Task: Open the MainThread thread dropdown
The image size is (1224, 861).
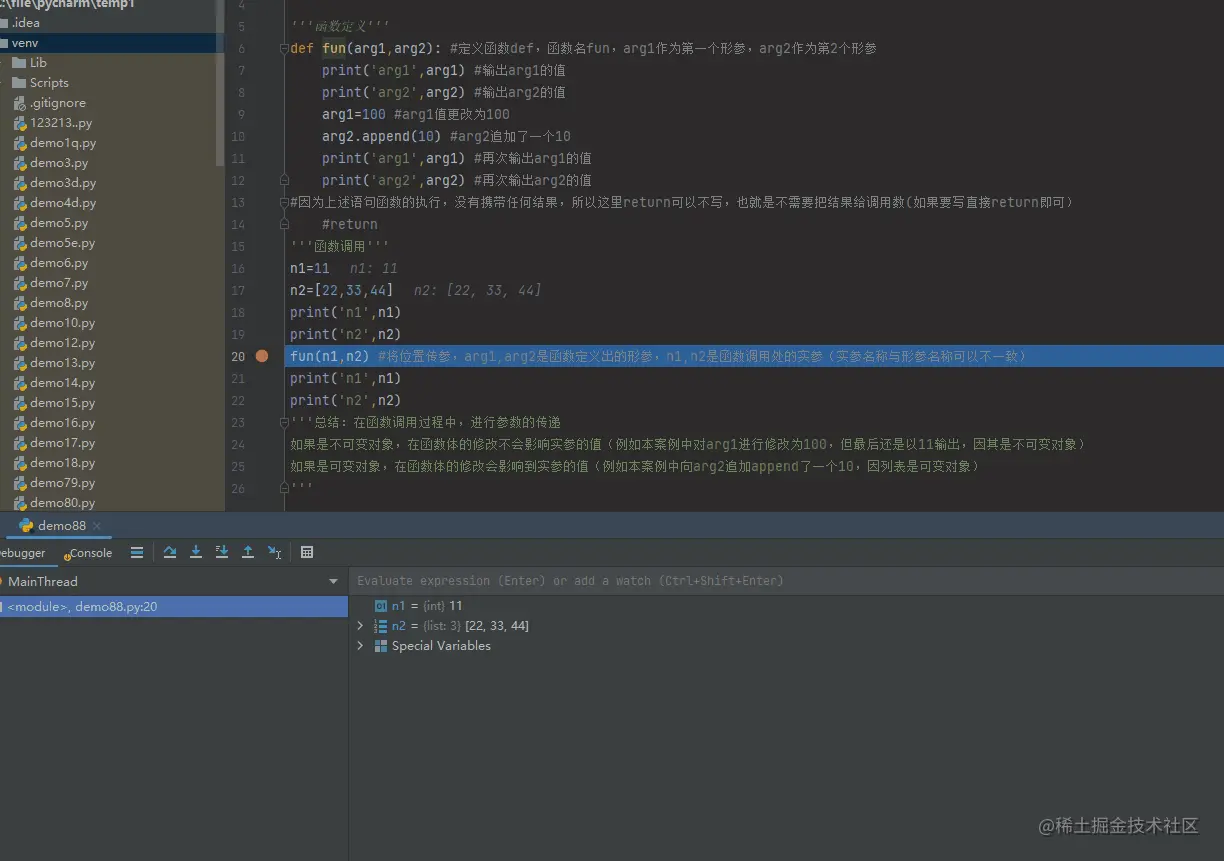Action: coord(334,581)
